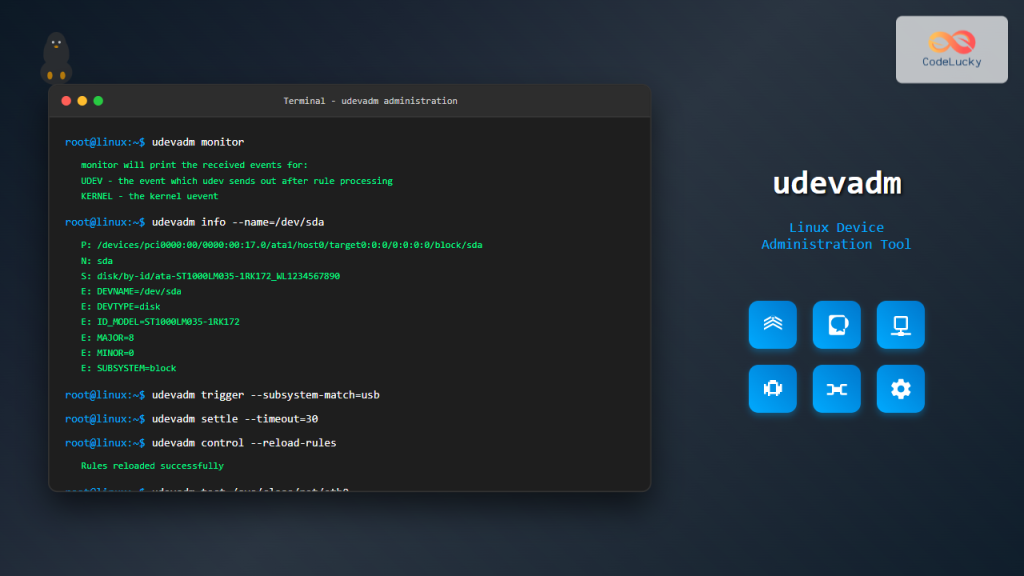The image size is (1024, 576).
Task: Toggle the green zoom button on terminal
Action: tap(97, 100)
